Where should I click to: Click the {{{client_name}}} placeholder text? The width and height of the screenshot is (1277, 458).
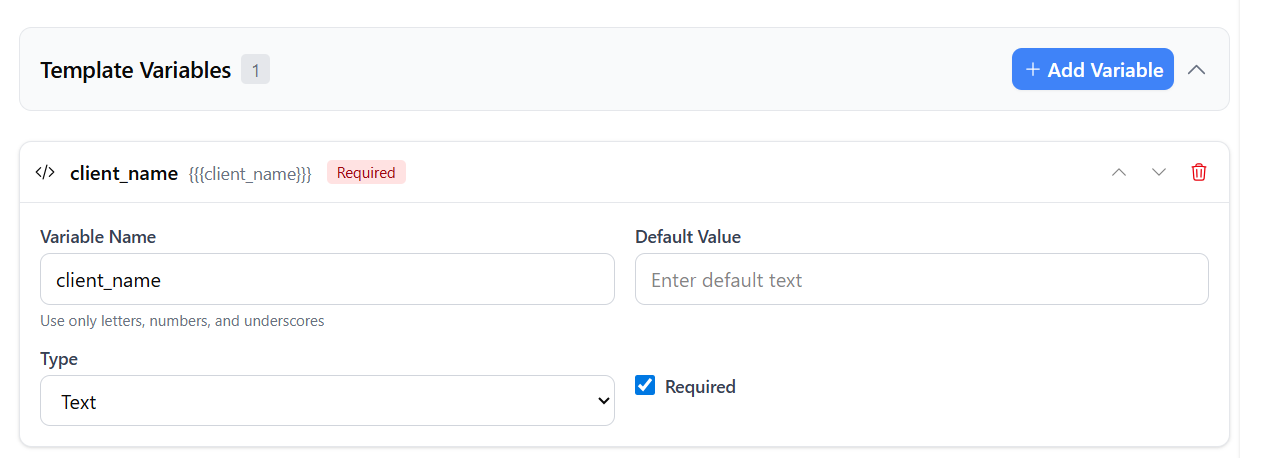pyautogui.click(x=250, y=174)
